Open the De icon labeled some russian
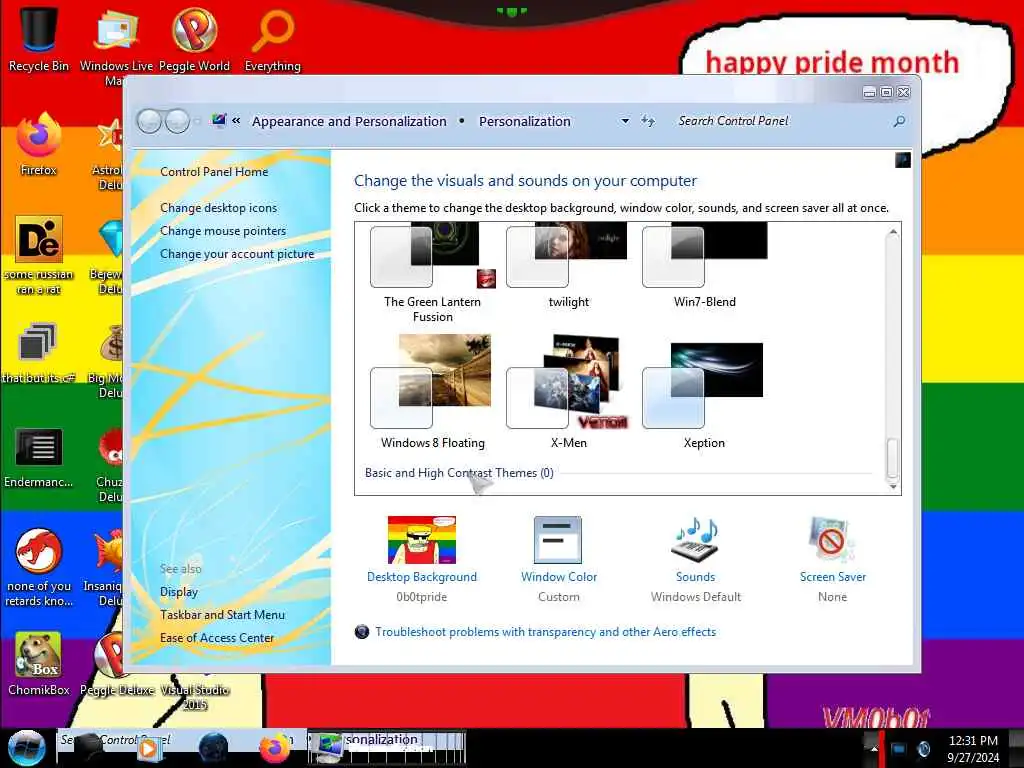The image size is (1024, 768). (39, 255)
